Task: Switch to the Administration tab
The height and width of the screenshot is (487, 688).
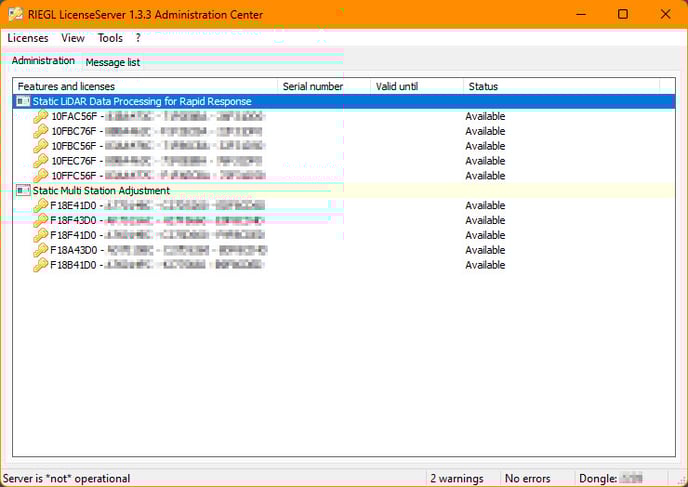Action: pyautogui.click(x=43, y=61)
